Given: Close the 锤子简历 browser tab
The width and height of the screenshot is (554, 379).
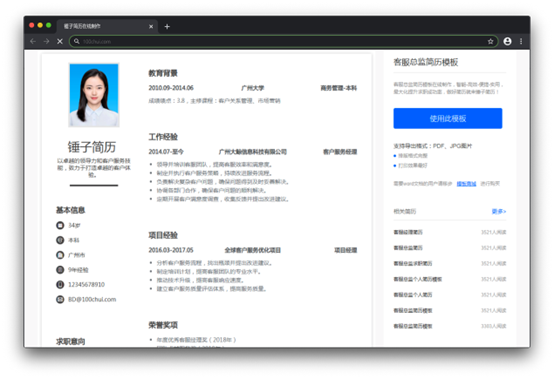Looking at the screenshot, I should click(x=151, y=26).
